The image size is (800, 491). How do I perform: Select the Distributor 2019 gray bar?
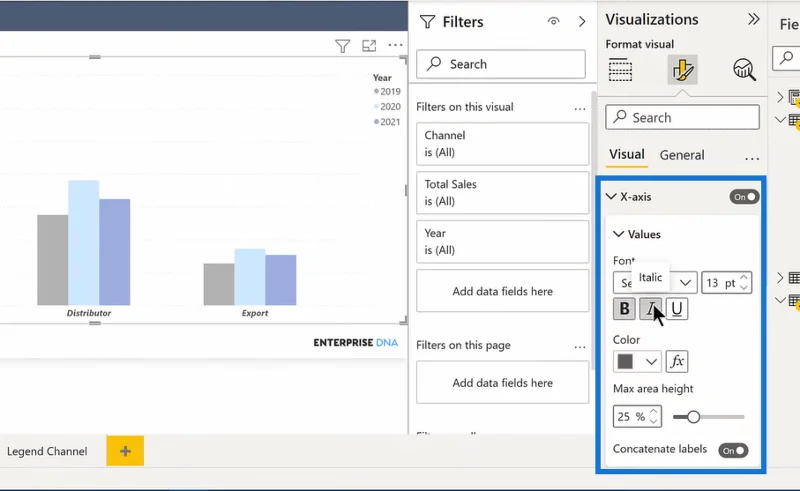click(x=53, y=260)
